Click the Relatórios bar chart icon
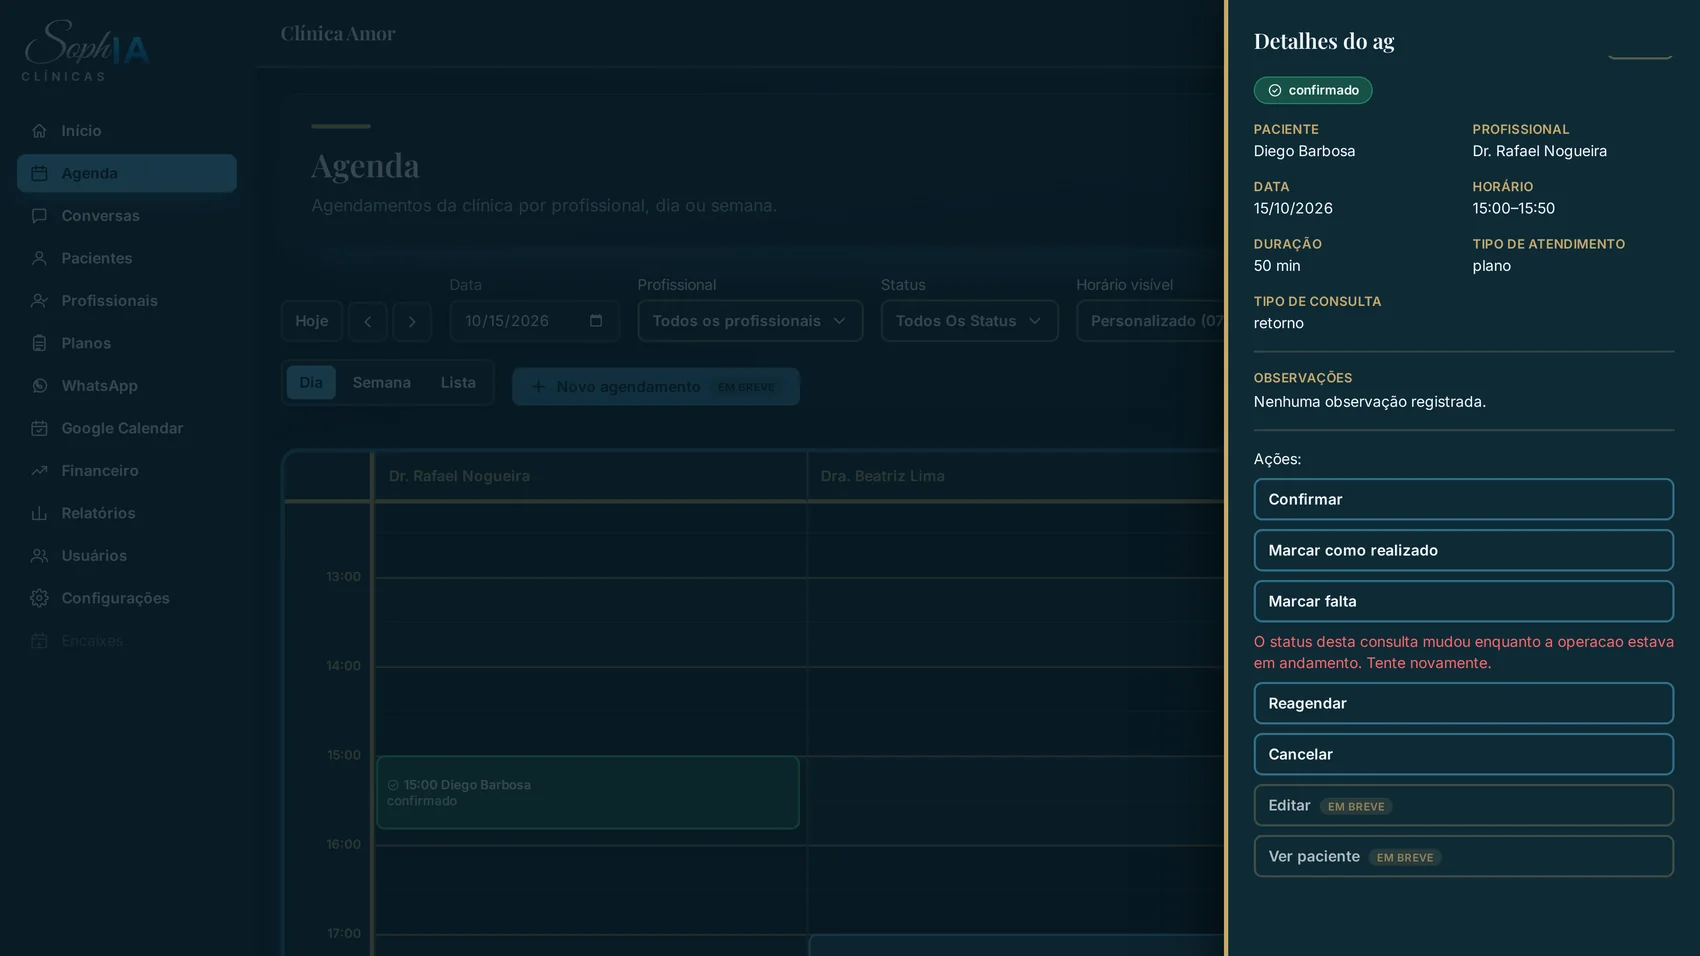 pos(39,513)
